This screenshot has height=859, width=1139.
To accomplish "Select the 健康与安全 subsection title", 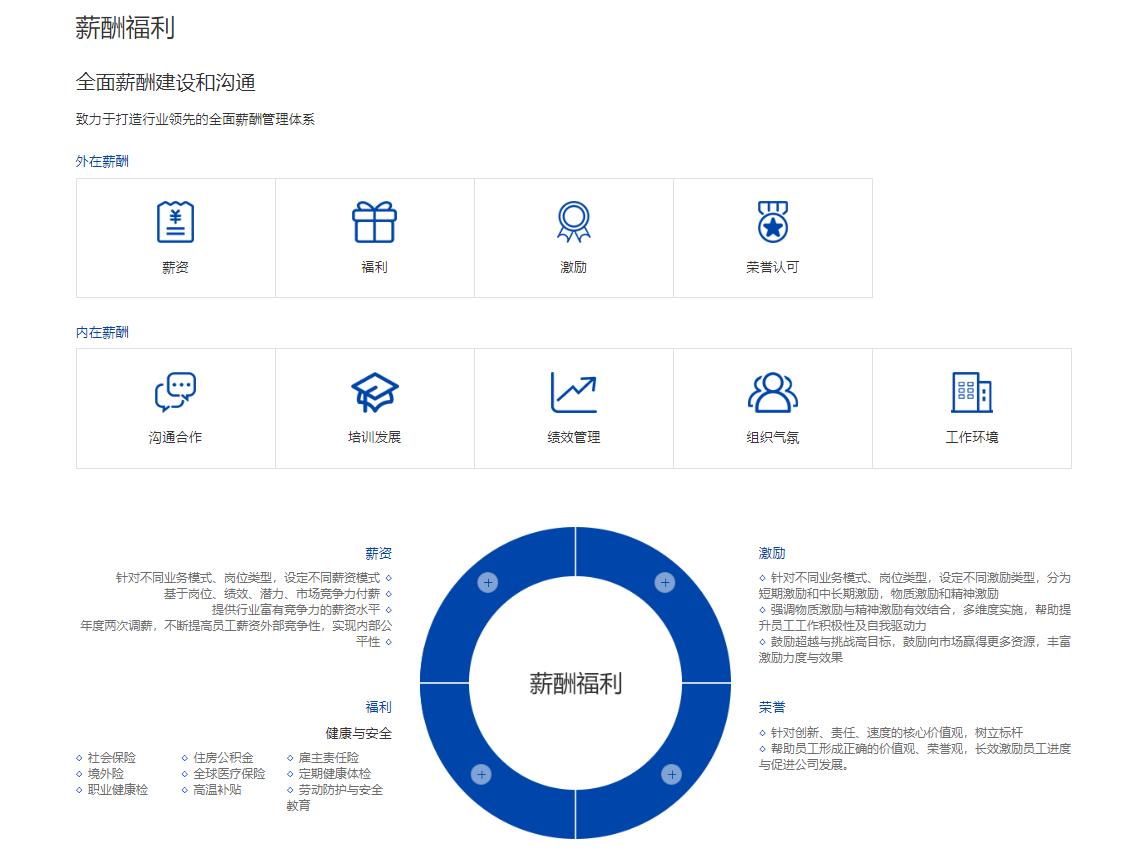I will (x=357, y=733).
